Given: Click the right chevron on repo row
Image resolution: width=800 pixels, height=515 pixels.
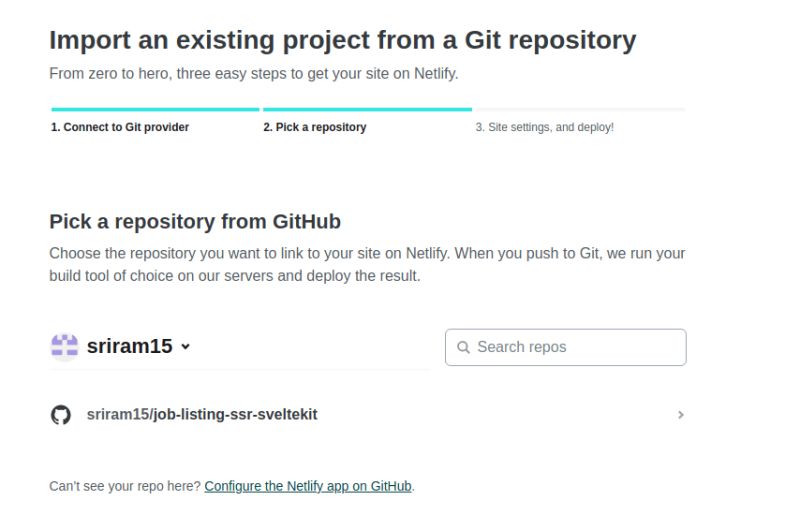Looking at the screenshot, I should pyautogui.click(x=681, y=415).
